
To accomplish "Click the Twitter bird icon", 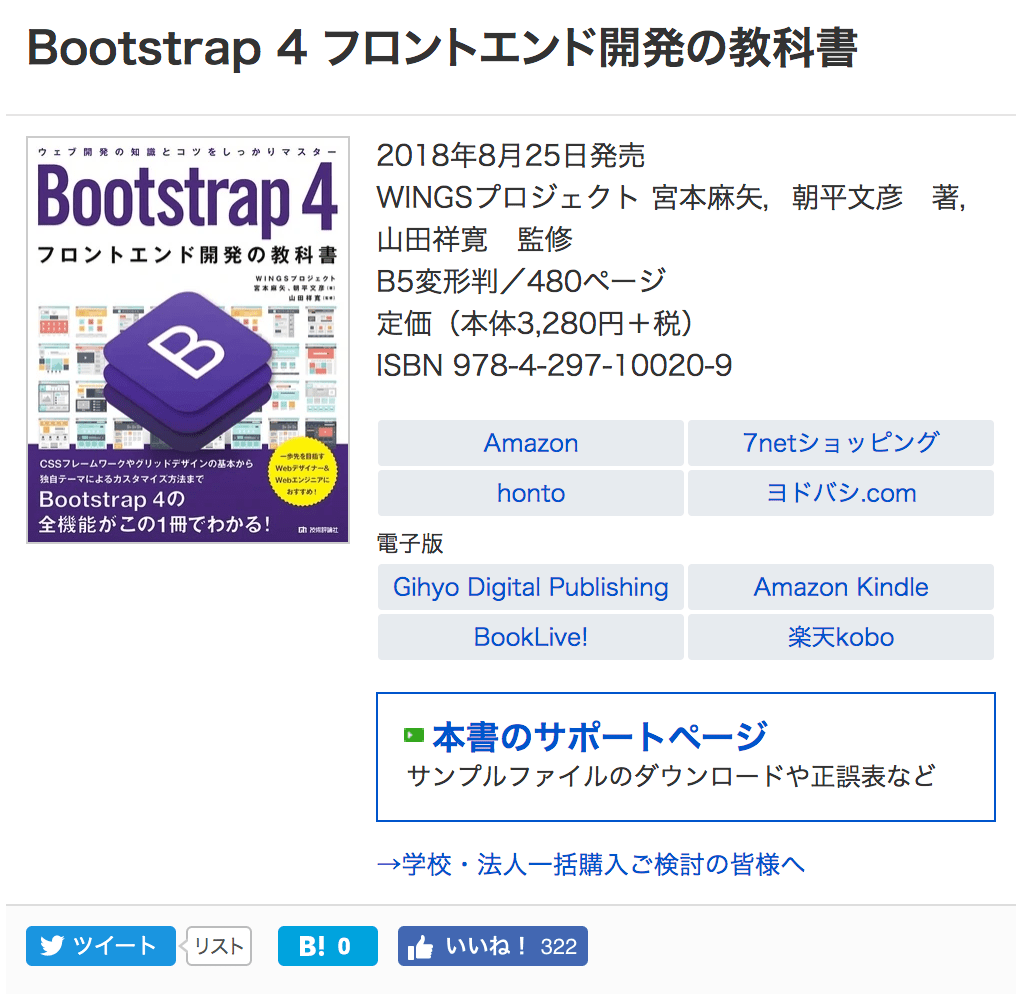I will tap(52, 946).
